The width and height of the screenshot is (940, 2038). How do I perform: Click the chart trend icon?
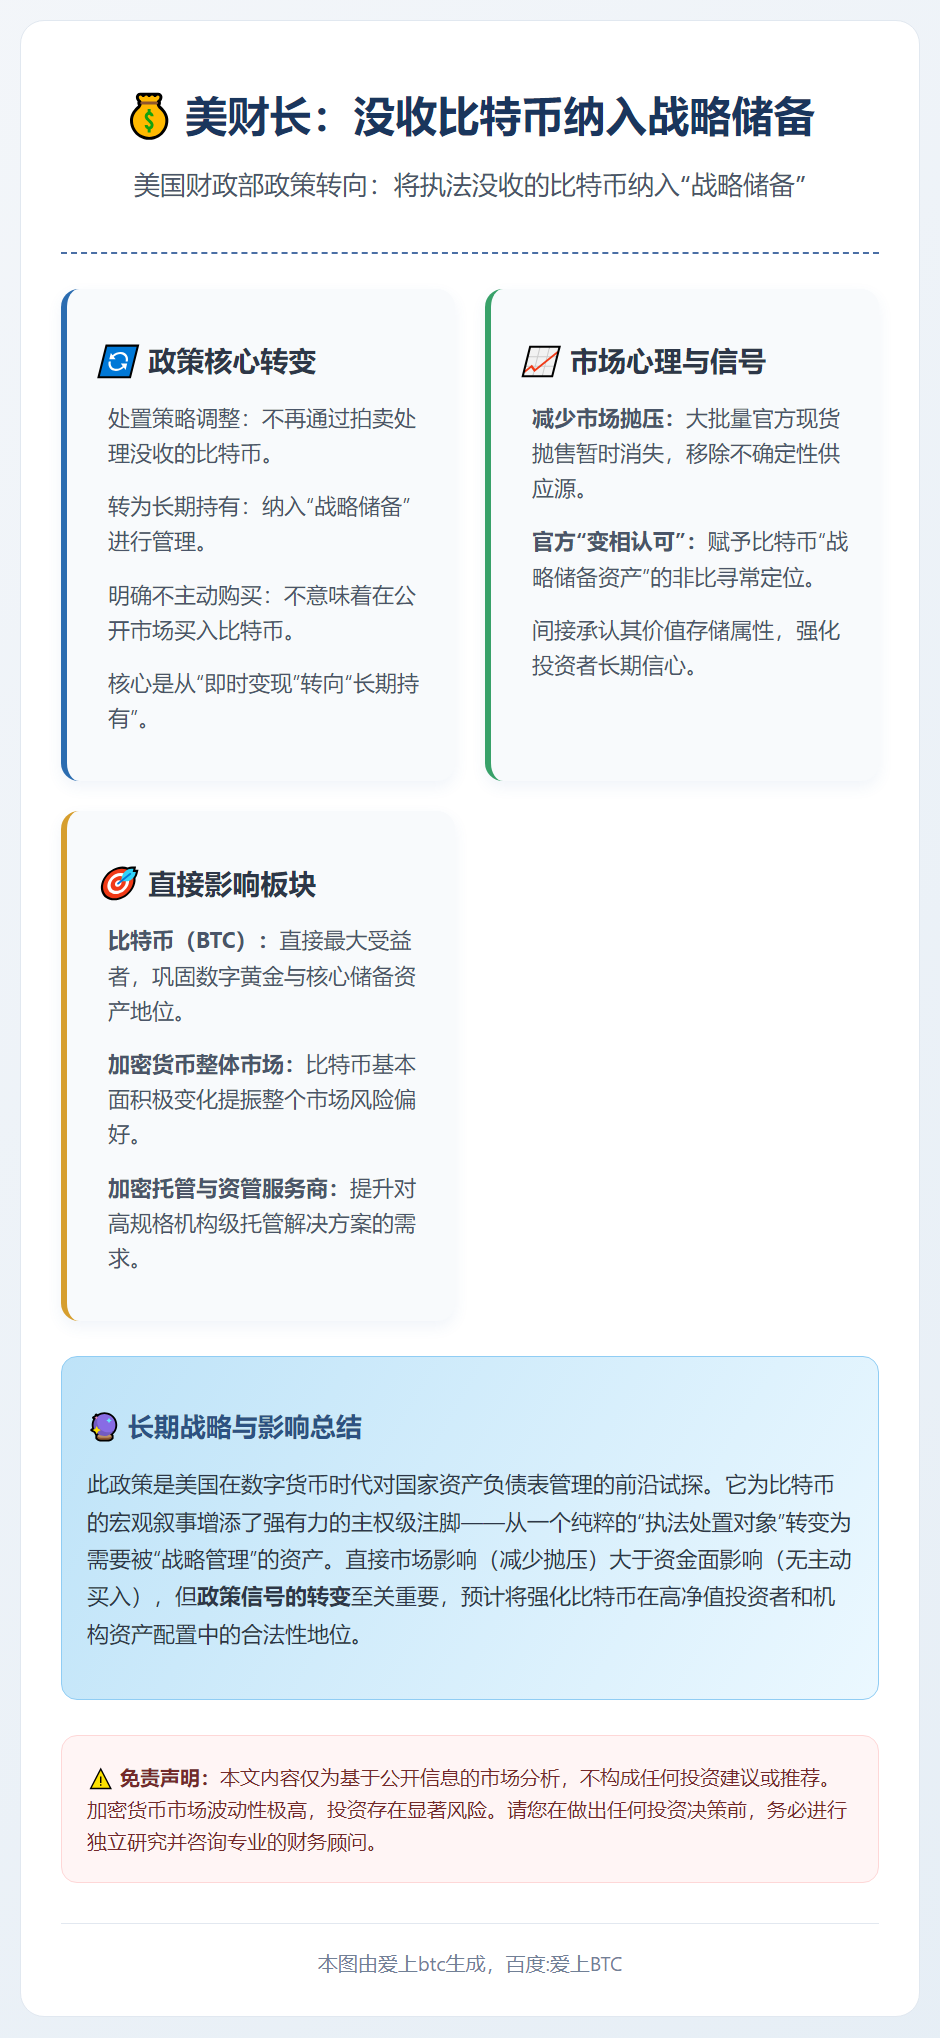(x=541, y=362)
